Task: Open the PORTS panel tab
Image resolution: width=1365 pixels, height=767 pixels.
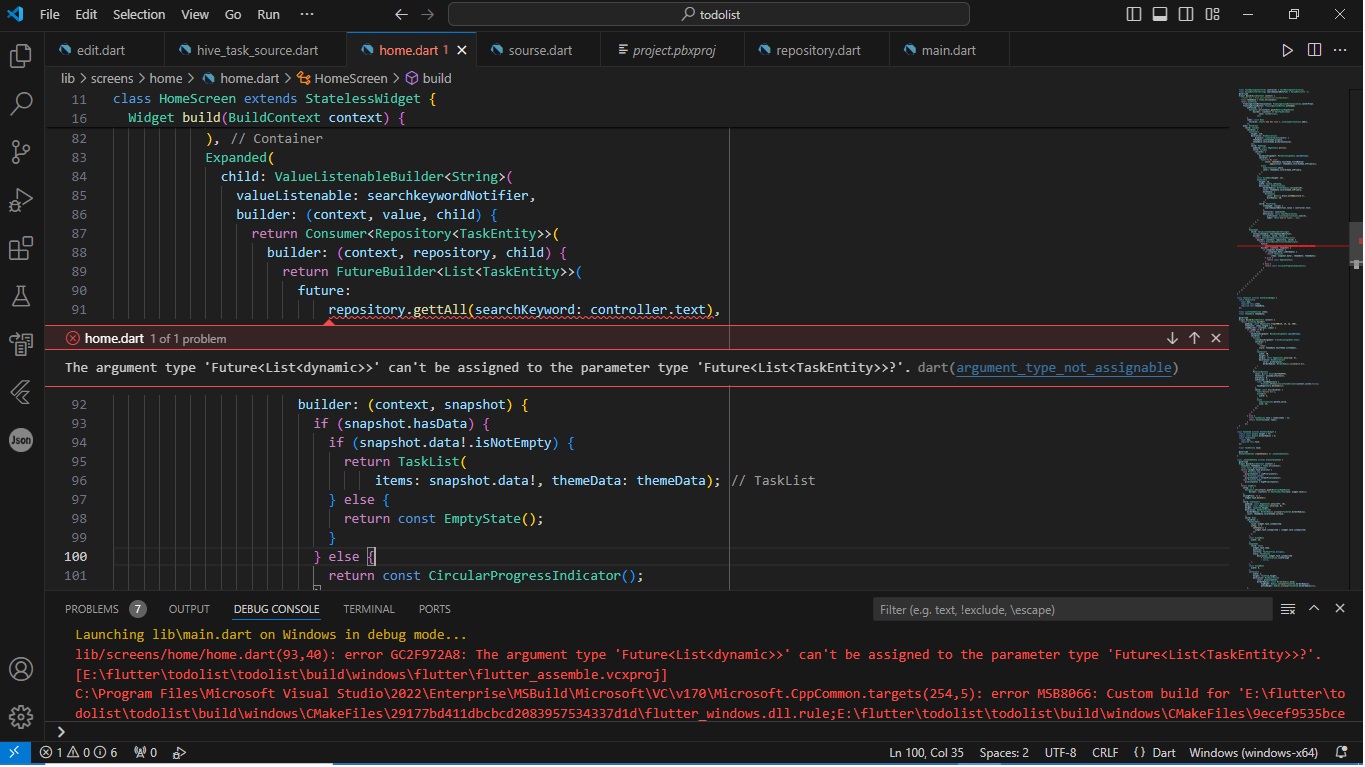Action: coord(434,609)
